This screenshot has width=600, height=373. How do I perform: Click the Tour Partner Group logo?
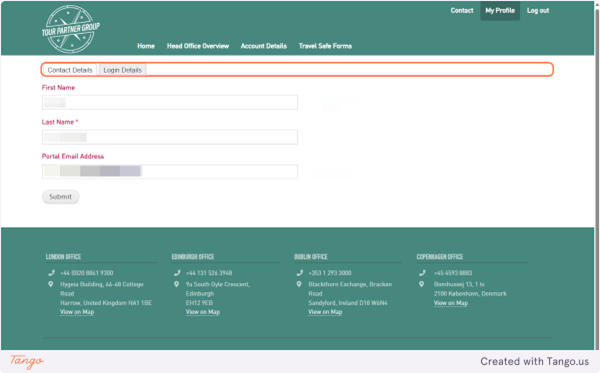[x=71, y=29]
